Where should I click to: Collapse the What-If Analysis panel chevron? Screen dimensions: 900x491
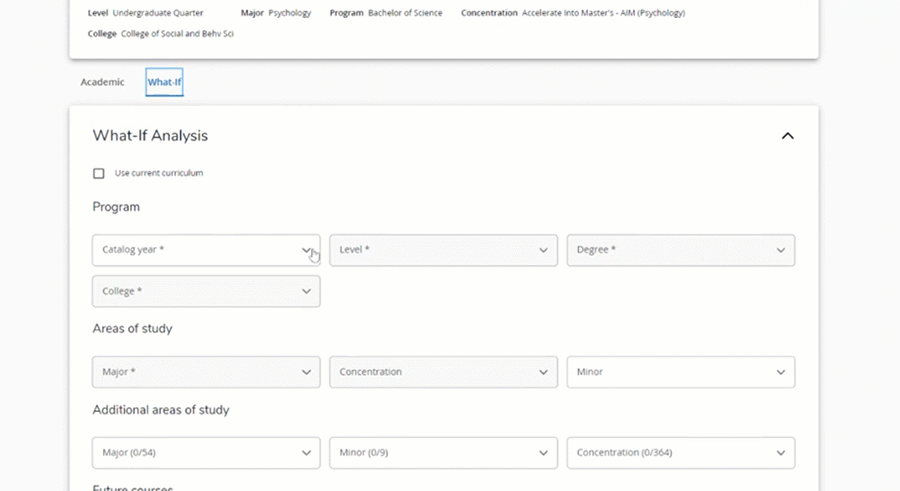point(787,136)
